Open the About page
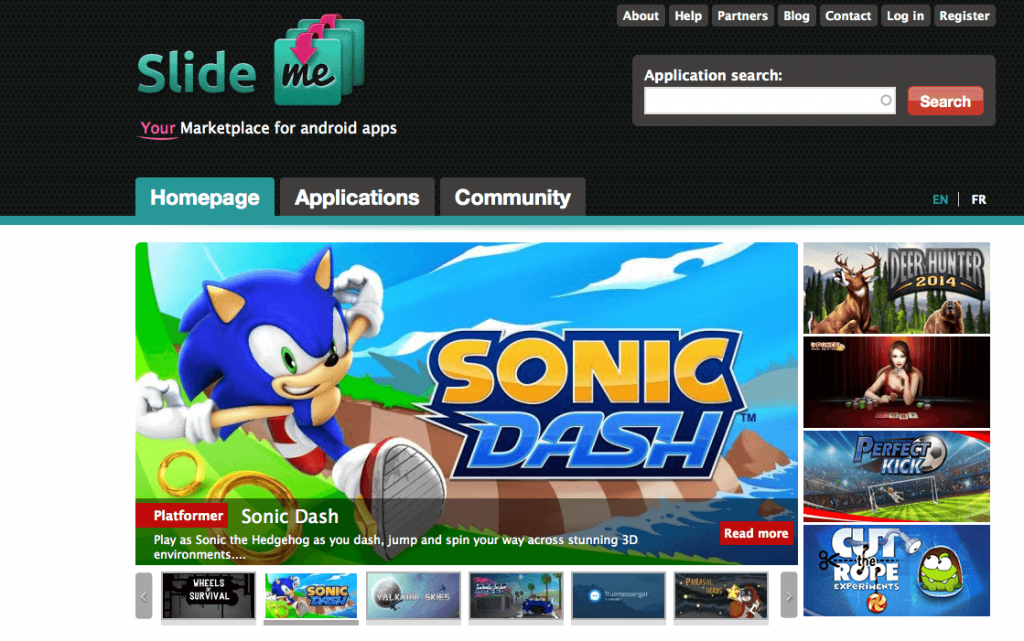This screenshot has width=1024, height=641. (641, 16)
